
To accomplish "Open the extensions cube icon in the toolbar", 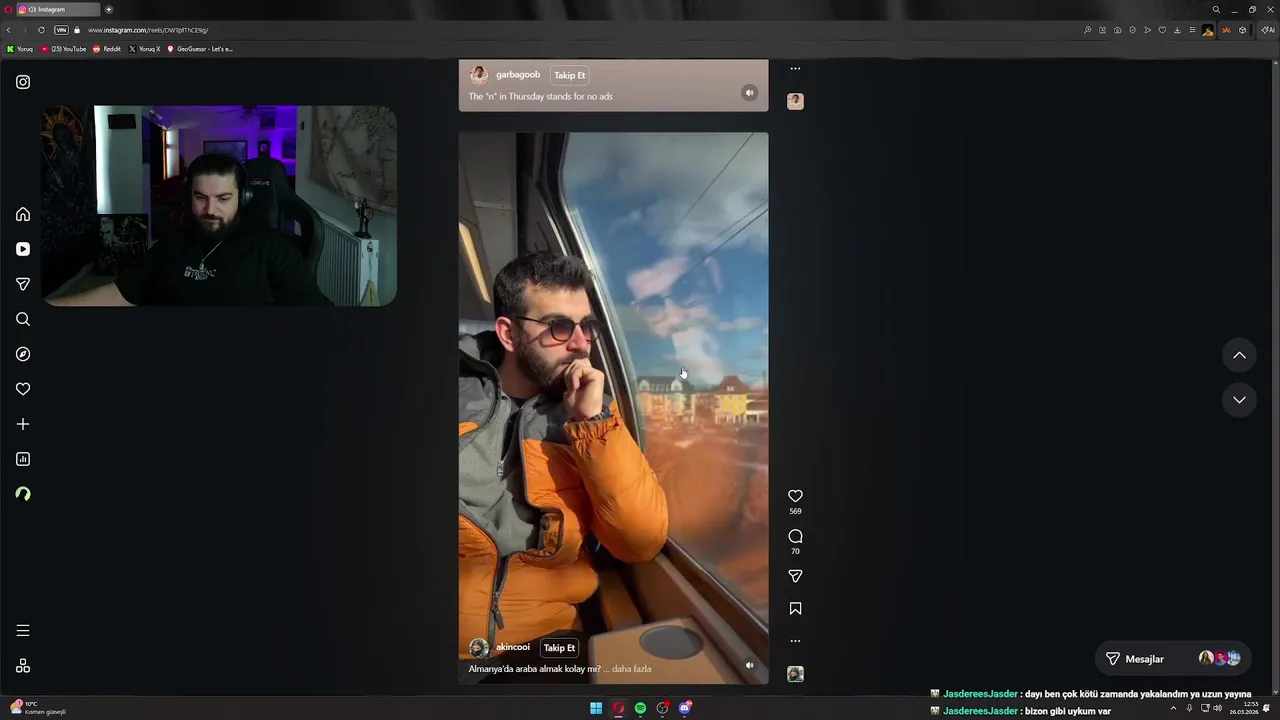I will click(1242, 30).
